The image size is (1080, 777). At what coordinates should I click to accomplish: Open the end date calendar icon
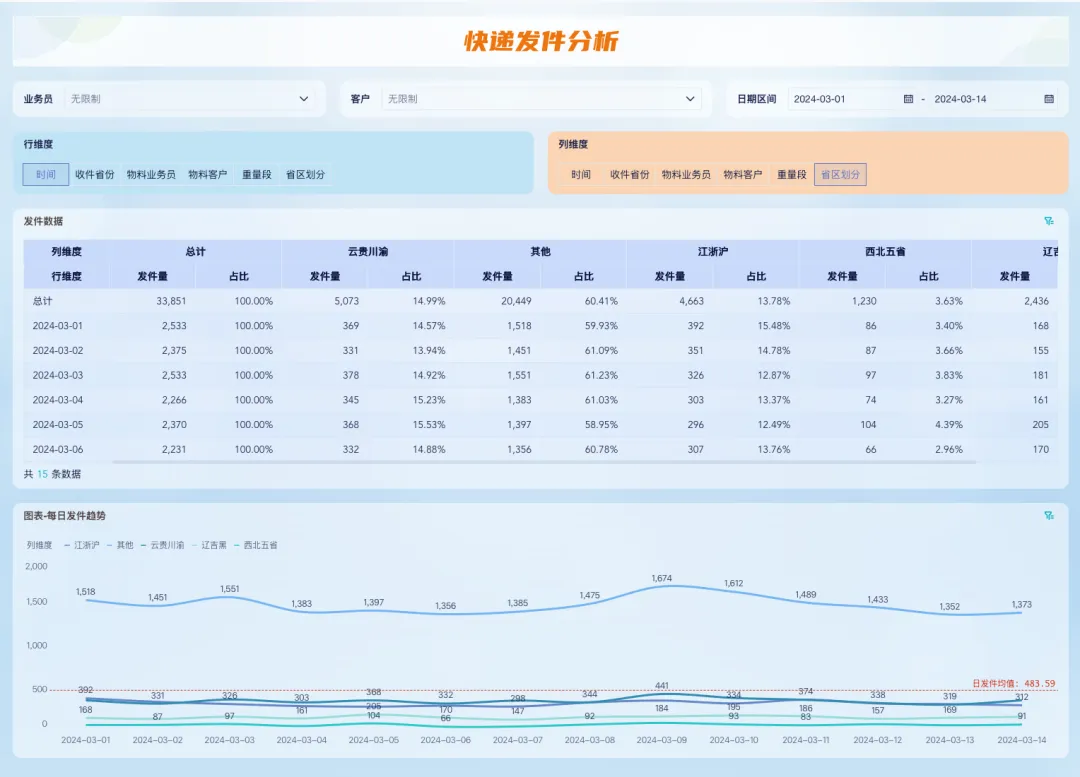[1049, 99]
